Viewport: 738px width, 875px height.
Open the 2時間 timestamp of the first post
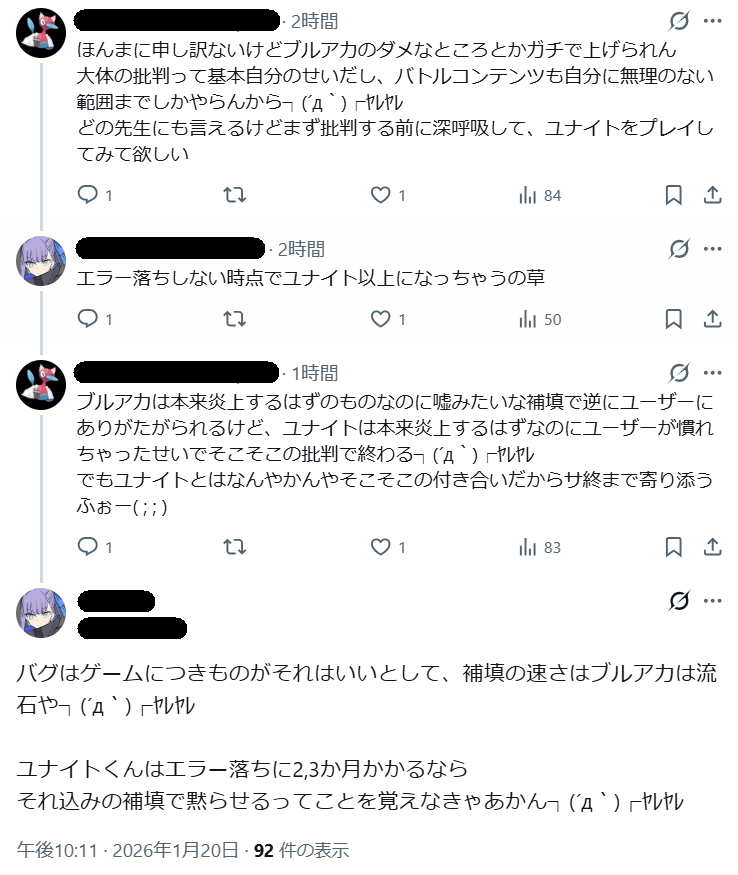(x=314, y=20)
